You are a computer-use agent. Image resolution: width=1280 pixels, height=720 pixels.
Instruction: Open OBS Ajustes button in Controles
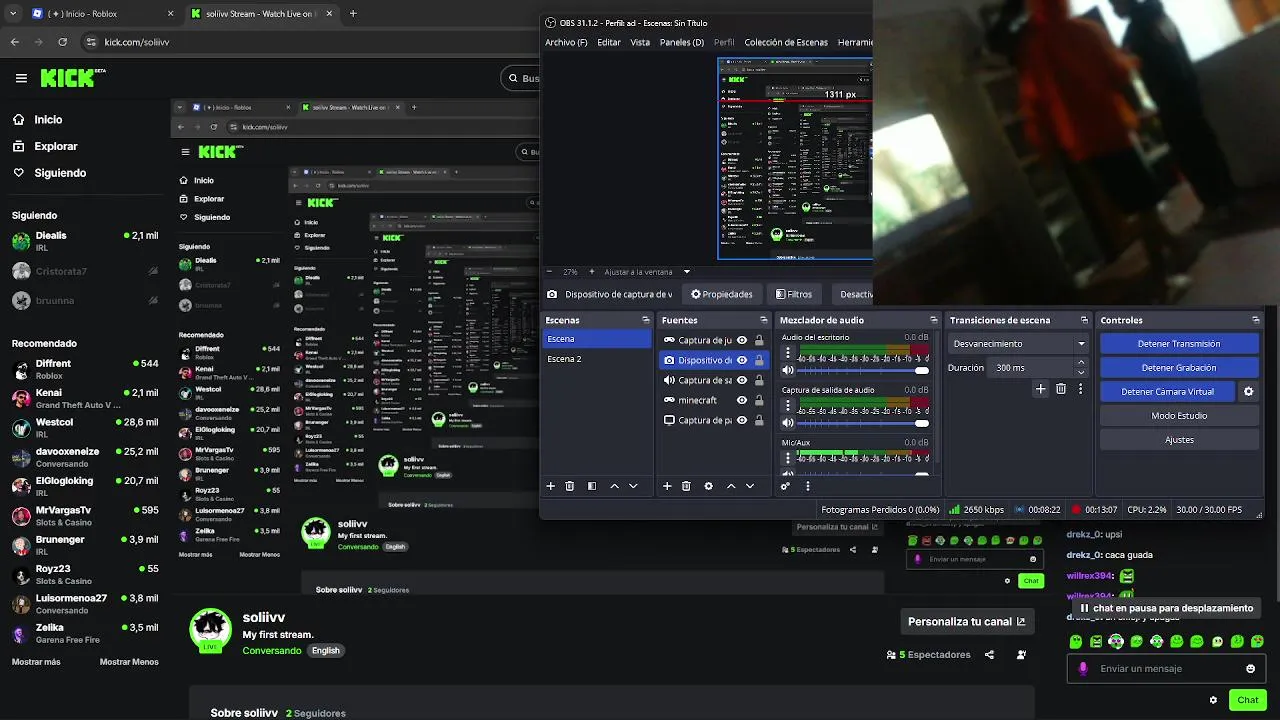click(1179, 440)
